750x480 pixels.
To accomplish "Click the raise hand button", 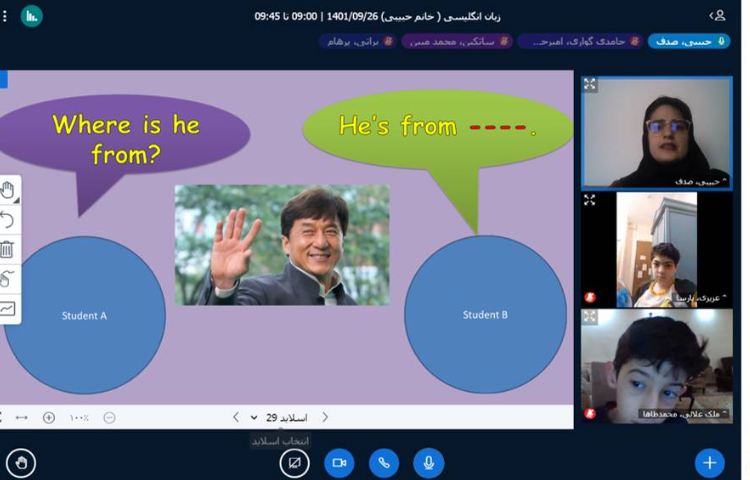I will pos(20,462).
